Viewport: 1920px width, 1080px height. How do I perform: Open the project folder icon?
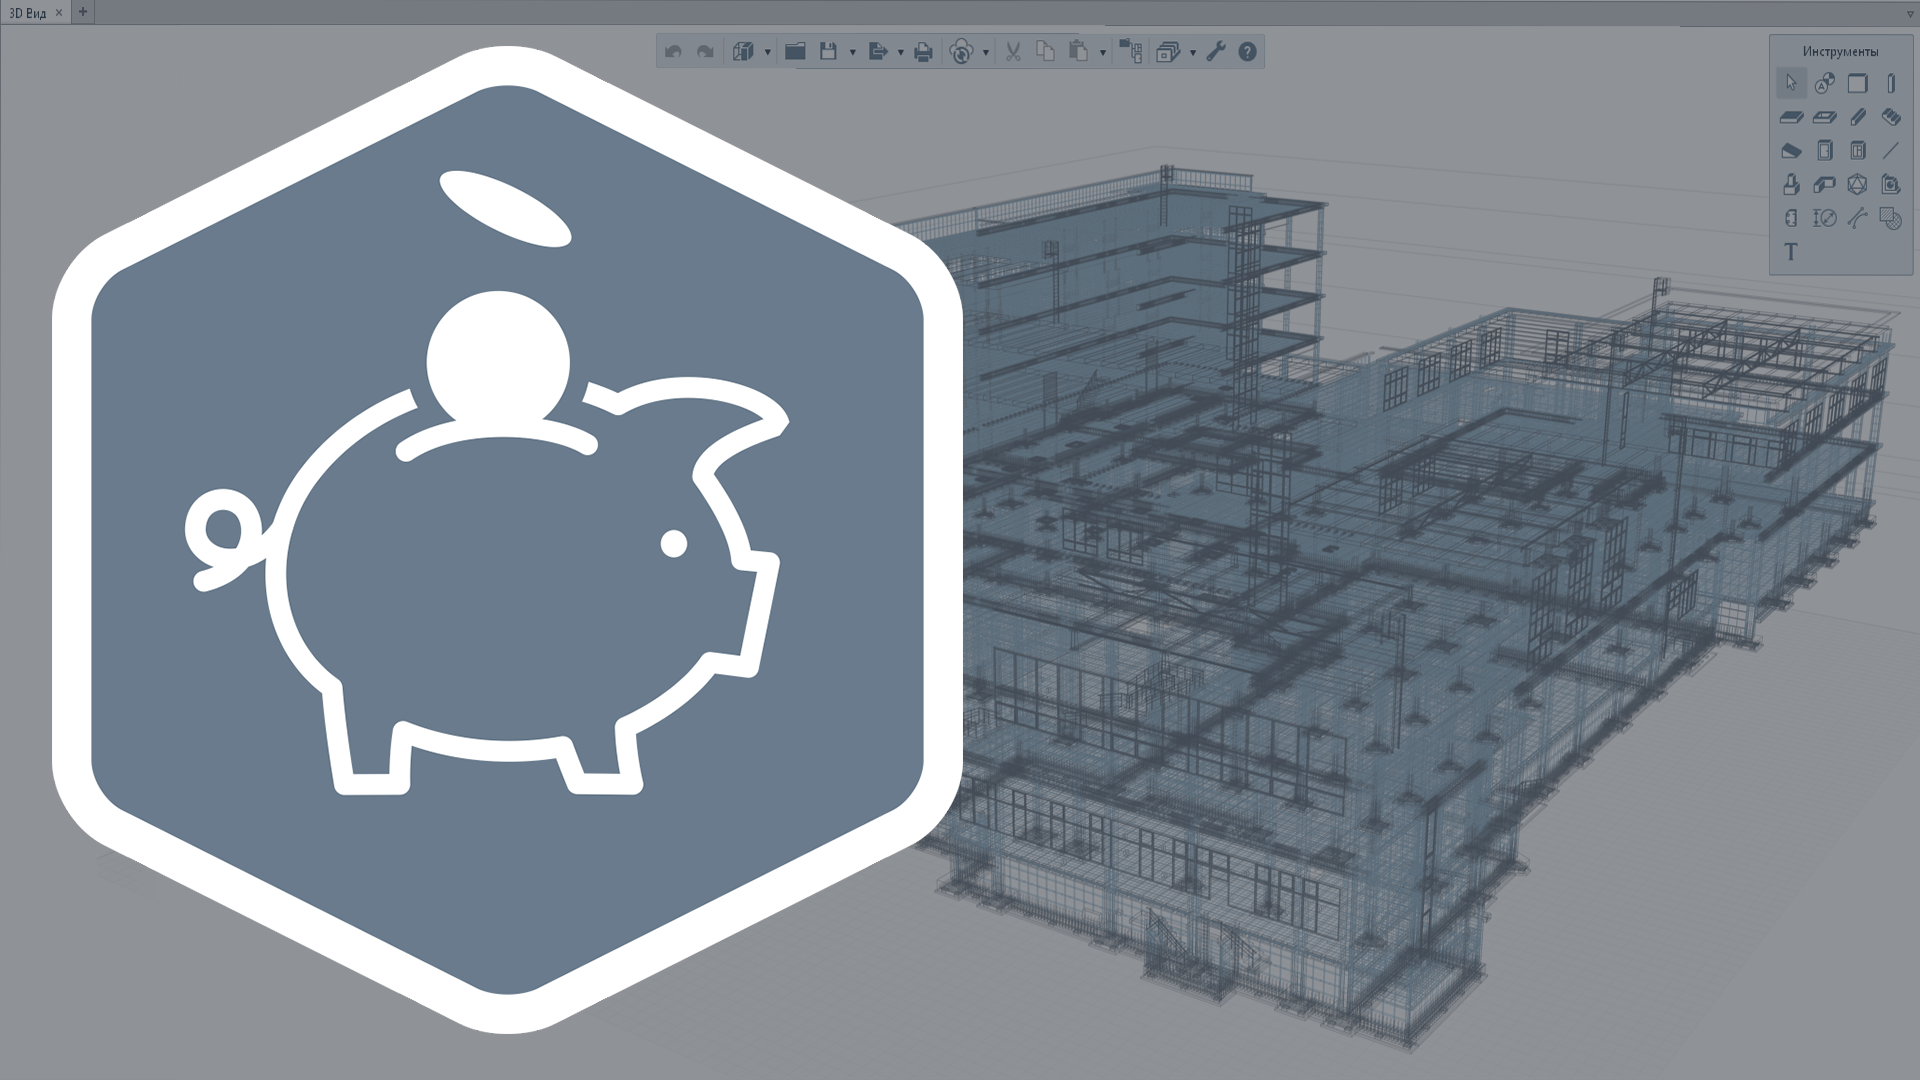(795, 52)
